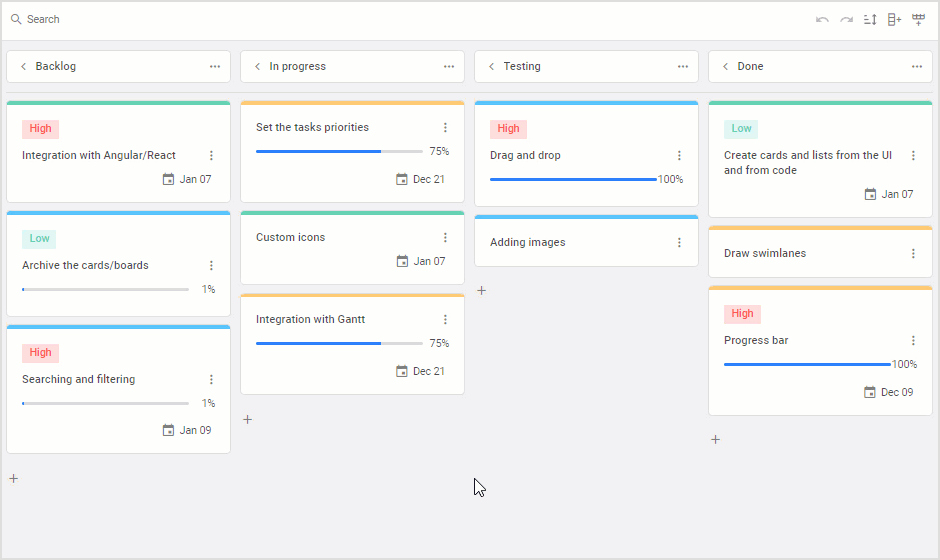Image resolution: width=940 pixels, height=560 pixels.
Task: Collapse the Done column
Action: [x=725, y=67]
